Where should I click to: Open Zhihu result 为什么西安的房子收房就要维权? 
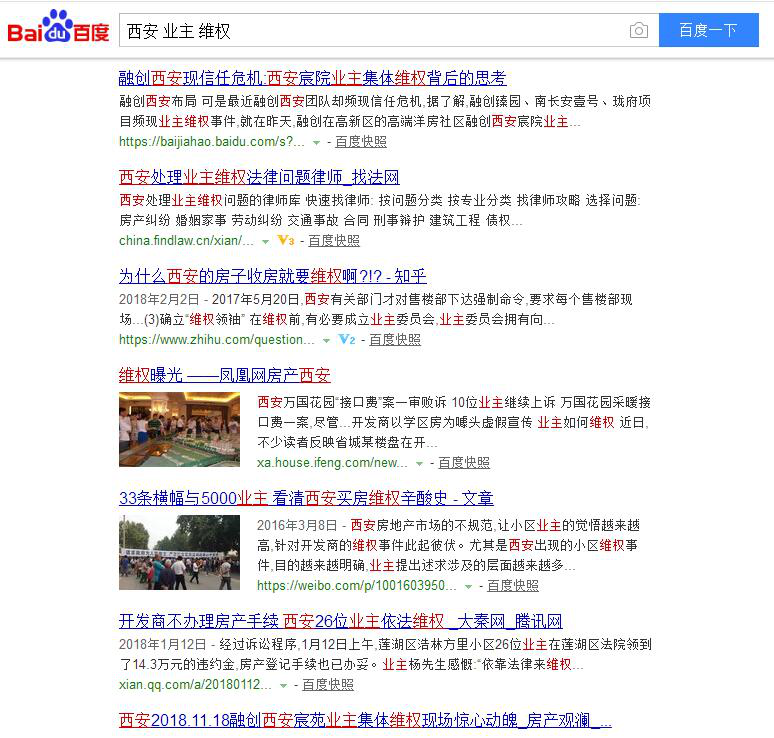(272, 276)
